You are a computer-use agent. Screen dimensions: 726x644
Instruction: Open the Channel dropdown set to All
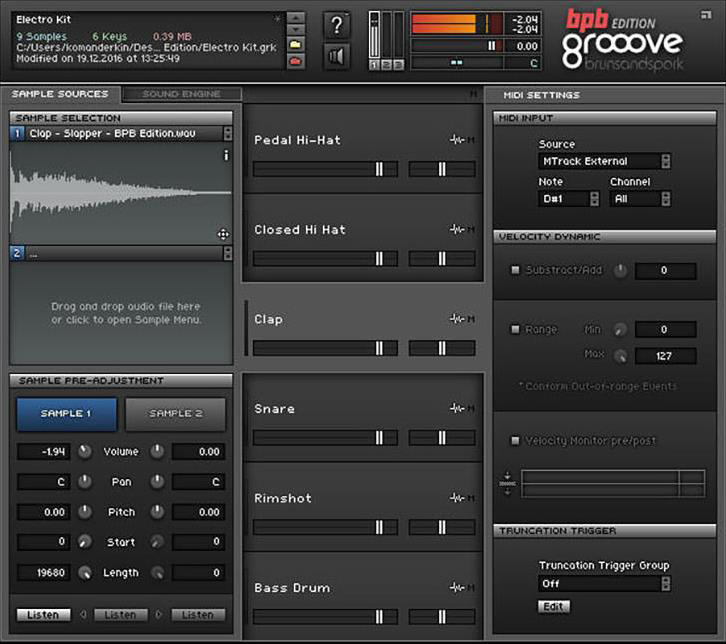[x=639, y=199]
